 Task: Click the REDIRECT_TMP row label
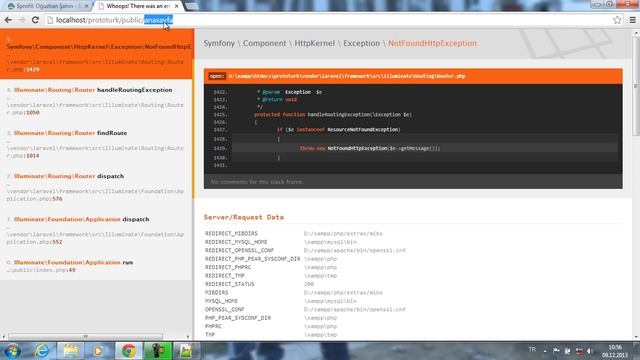pyautogui.click(x=224, y=276)
